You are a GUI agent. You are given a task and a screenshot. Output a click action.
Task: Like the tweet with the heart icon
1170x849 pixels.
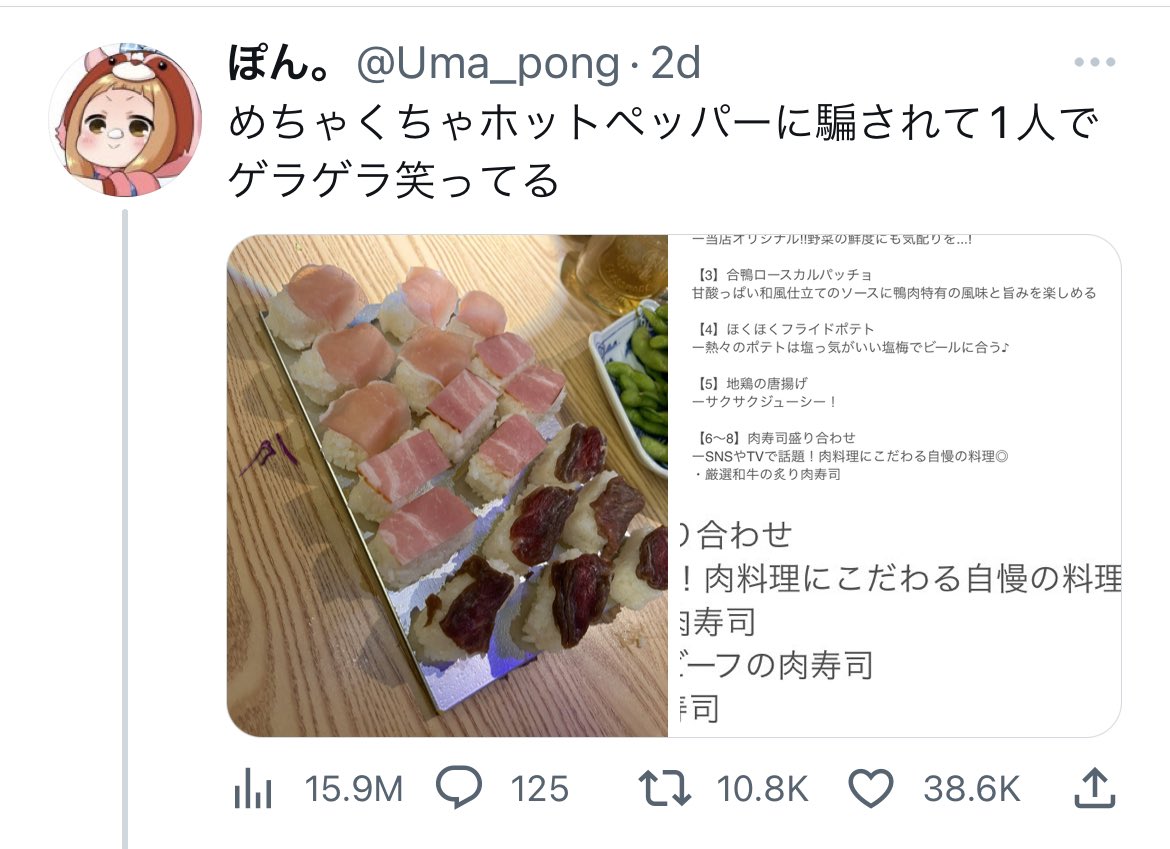coord(871,789)
